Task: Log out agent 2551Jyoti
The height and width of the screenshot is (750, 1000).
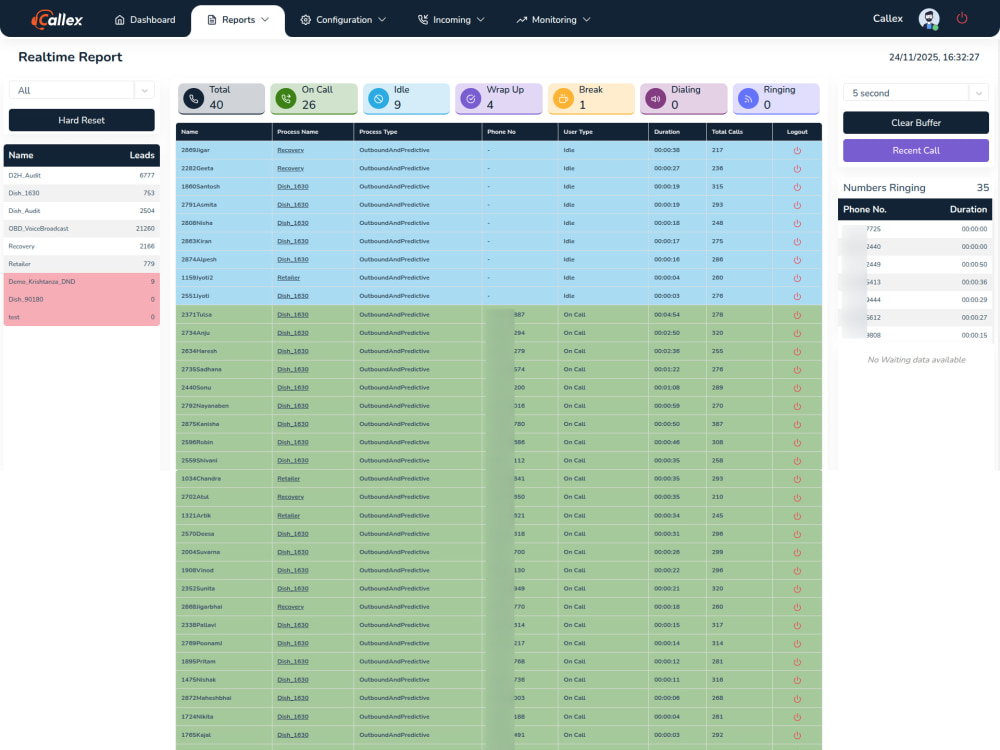Action: (797, 297)
